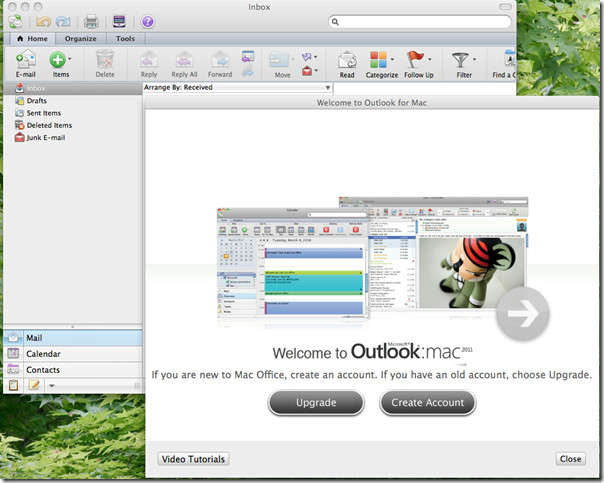Create a new E-mail message

tap(25, 64)
